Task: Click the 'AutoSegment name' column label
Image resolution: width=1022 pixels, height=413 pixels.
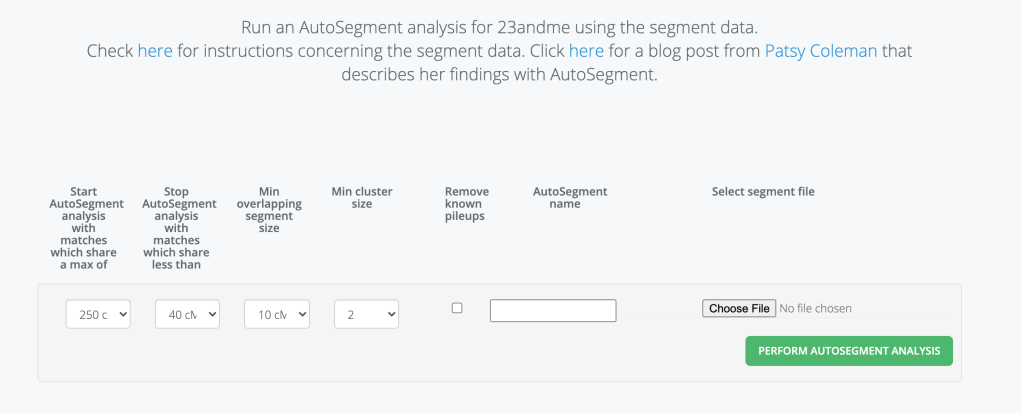Action: pos(569,198)
